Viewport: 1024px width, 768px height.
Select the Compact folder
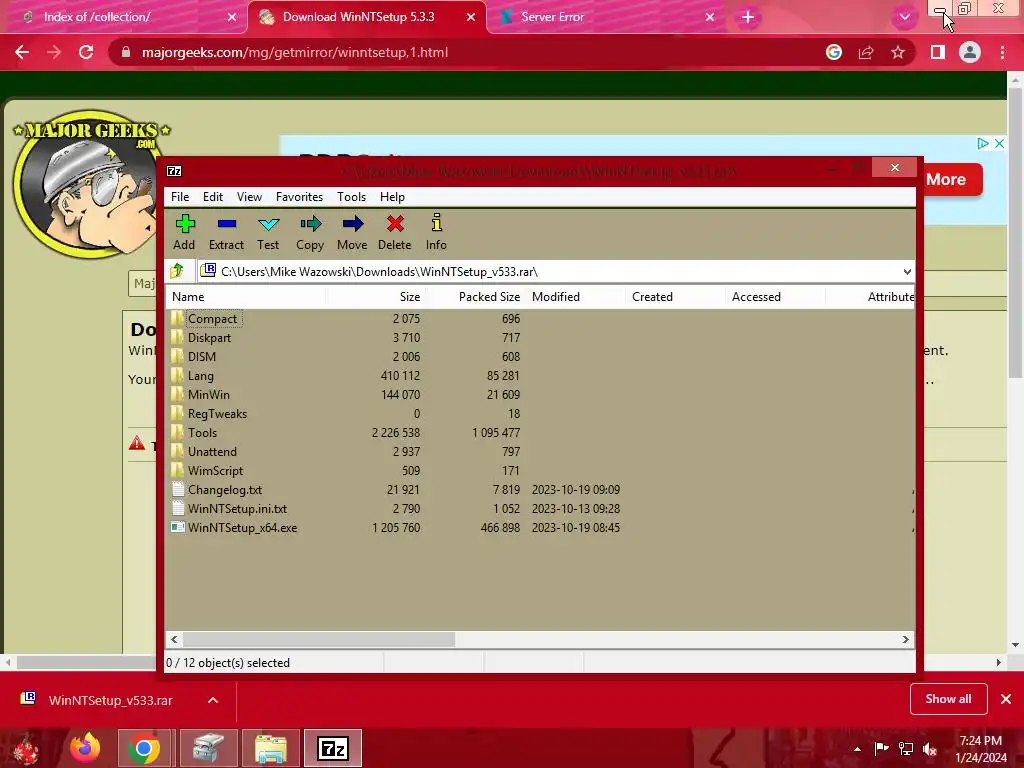pos(213,319)
